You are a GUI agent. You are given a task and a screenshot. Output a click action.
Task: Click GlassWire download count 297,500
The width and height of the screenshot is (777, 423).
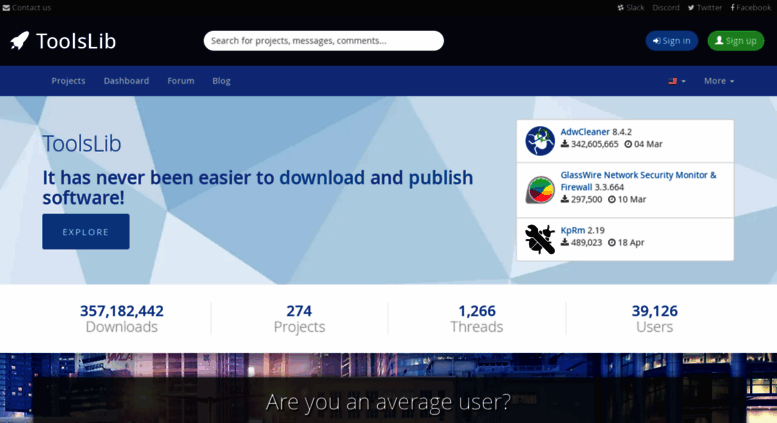pyautogui.click(x=581, y=199)
